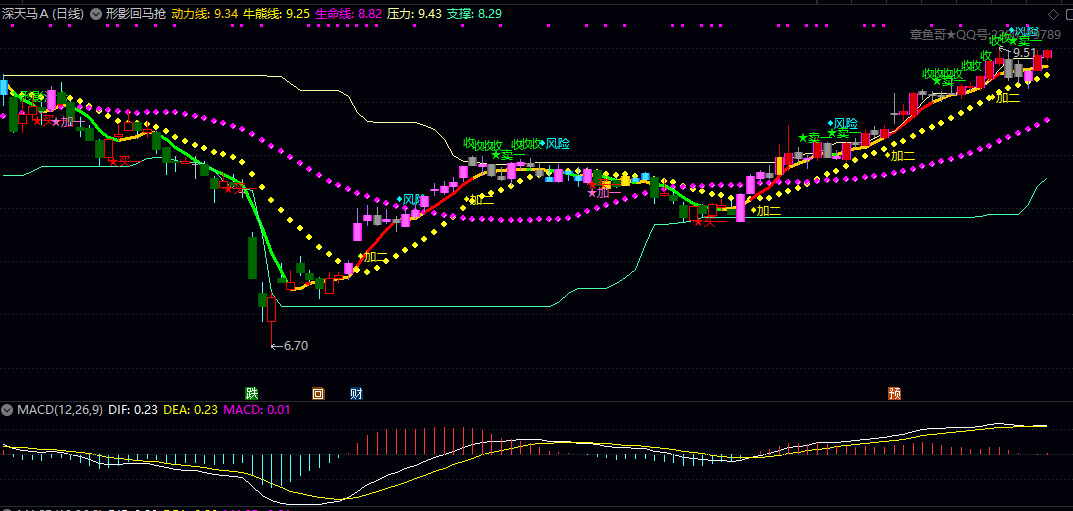The width and height of the screenshot is (1073, 511).
Task: Click the orange 回 event marker
Action: pos(318,394)
